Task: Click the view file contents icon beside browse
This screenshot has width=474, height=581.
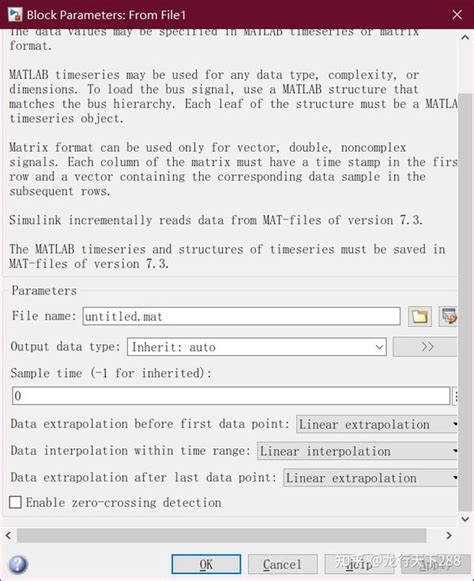Action: point(448,316)
